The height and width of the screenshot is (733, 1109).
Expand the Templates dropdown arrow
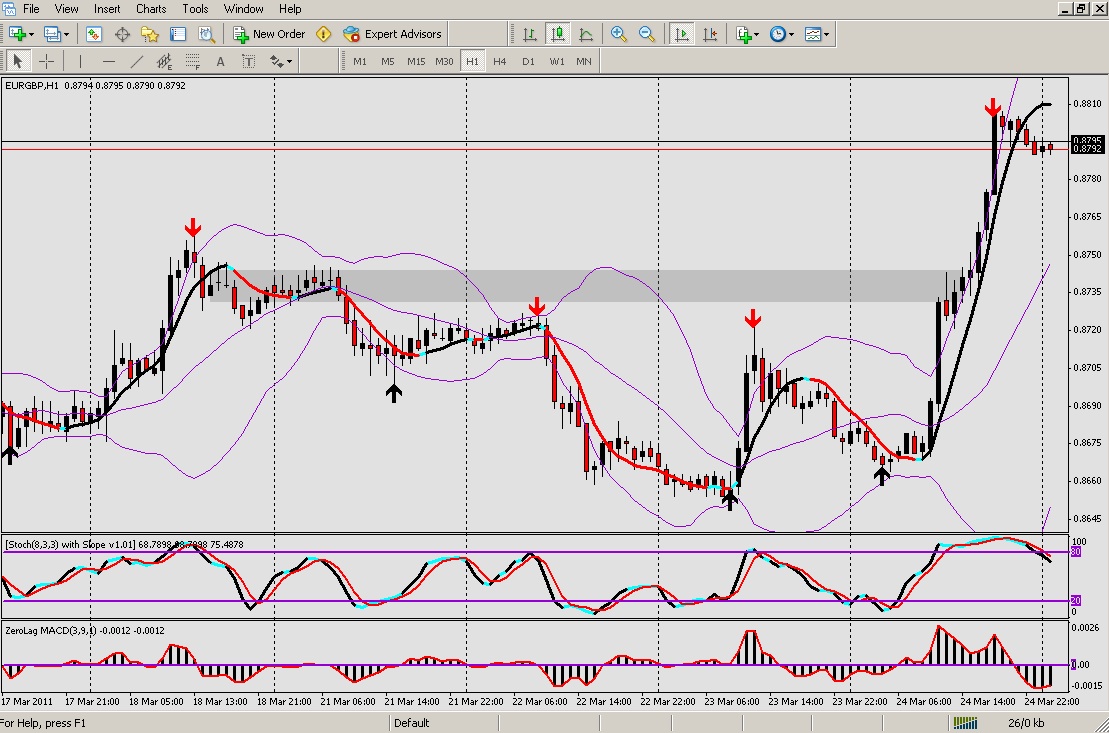[x=826, y=34]
